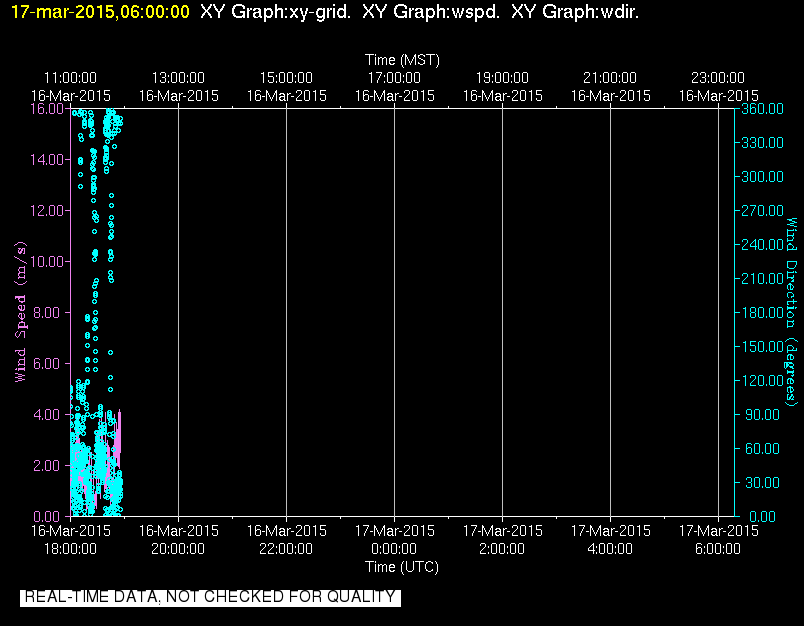Click the 17-Mar-2015 date above 0:00:00
This screenshot has height=626, width=804.
point(394,531)
